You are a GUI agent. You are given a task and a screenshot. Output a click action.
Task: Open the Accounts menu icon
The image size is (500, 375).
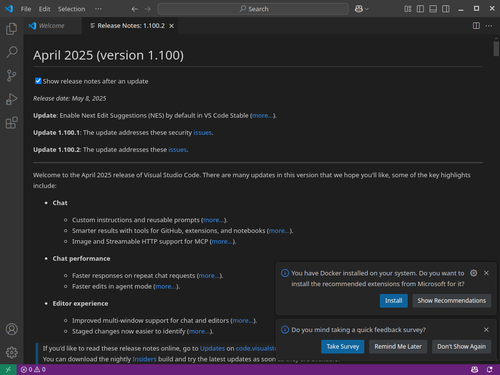[12, 329]
